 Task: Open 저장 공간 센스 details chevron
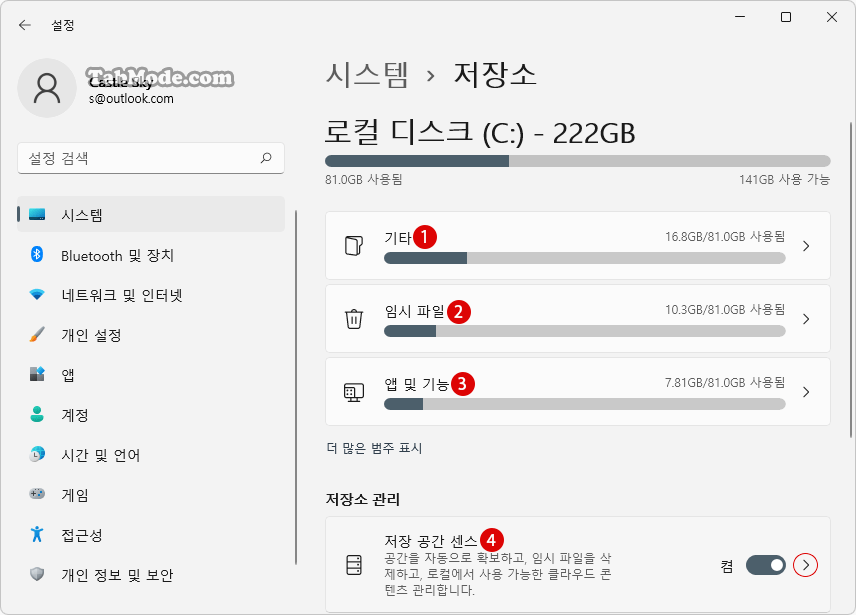coord(806,565)
